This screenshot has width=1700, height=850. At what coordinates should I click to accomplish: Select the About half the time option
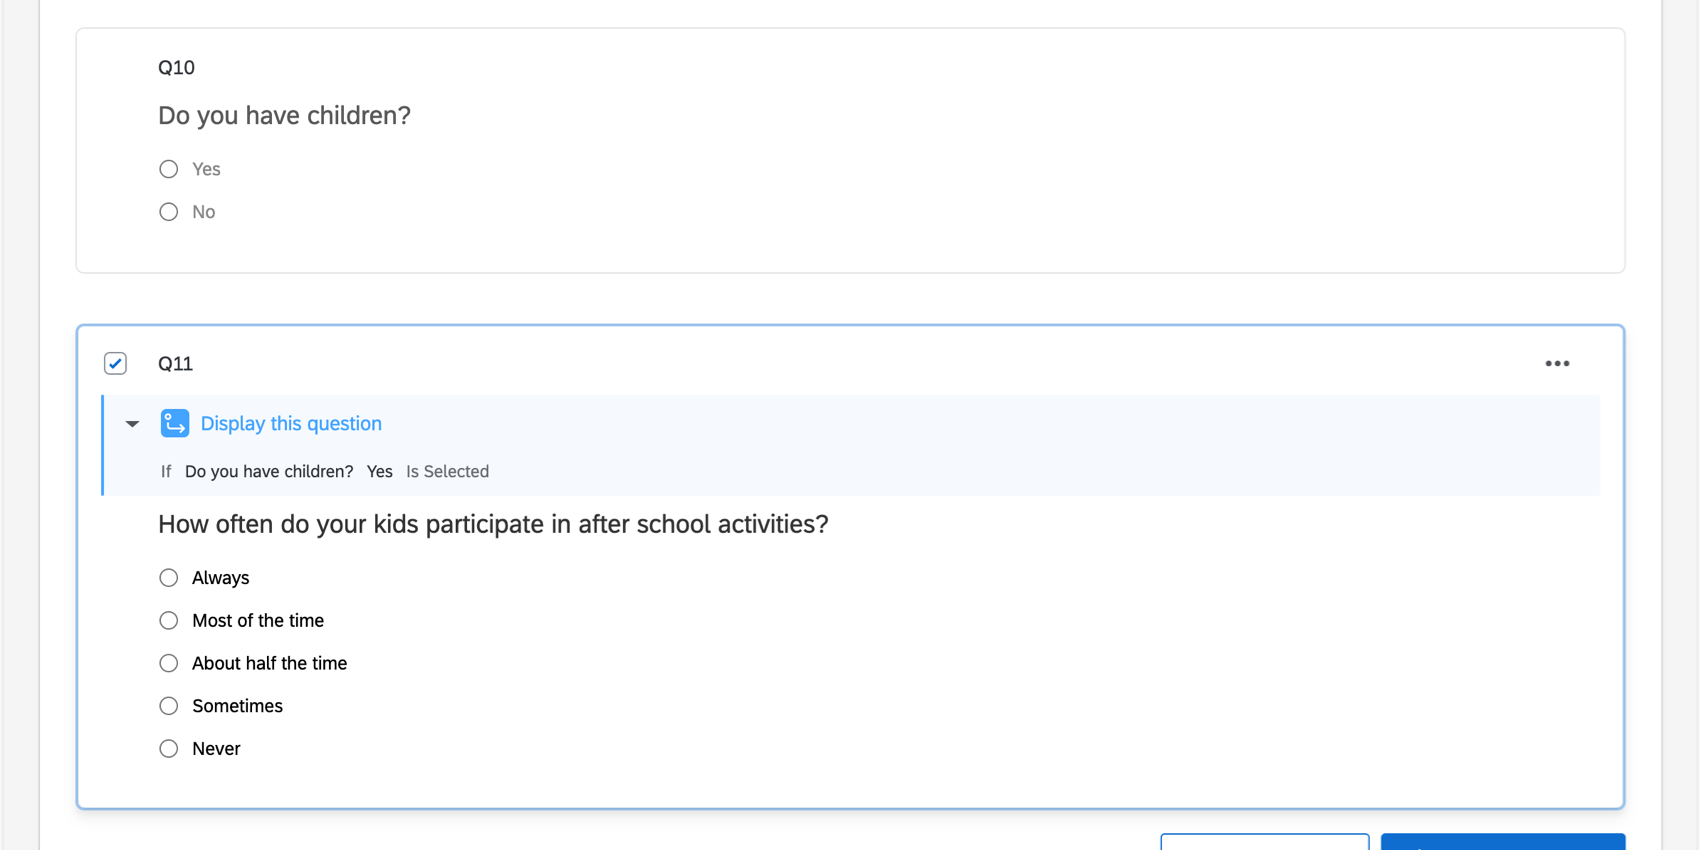(x=168, y=663)
